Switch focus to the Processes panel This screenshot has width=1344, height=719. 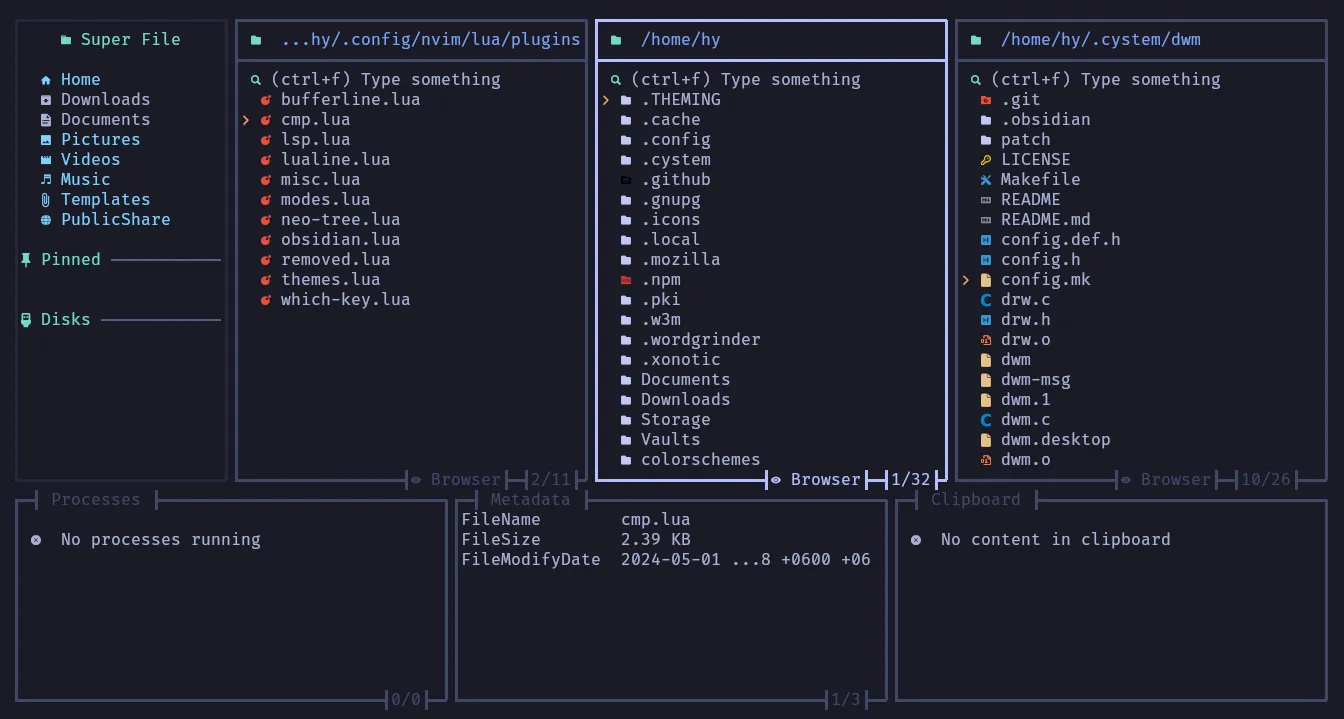click(96, 499)
